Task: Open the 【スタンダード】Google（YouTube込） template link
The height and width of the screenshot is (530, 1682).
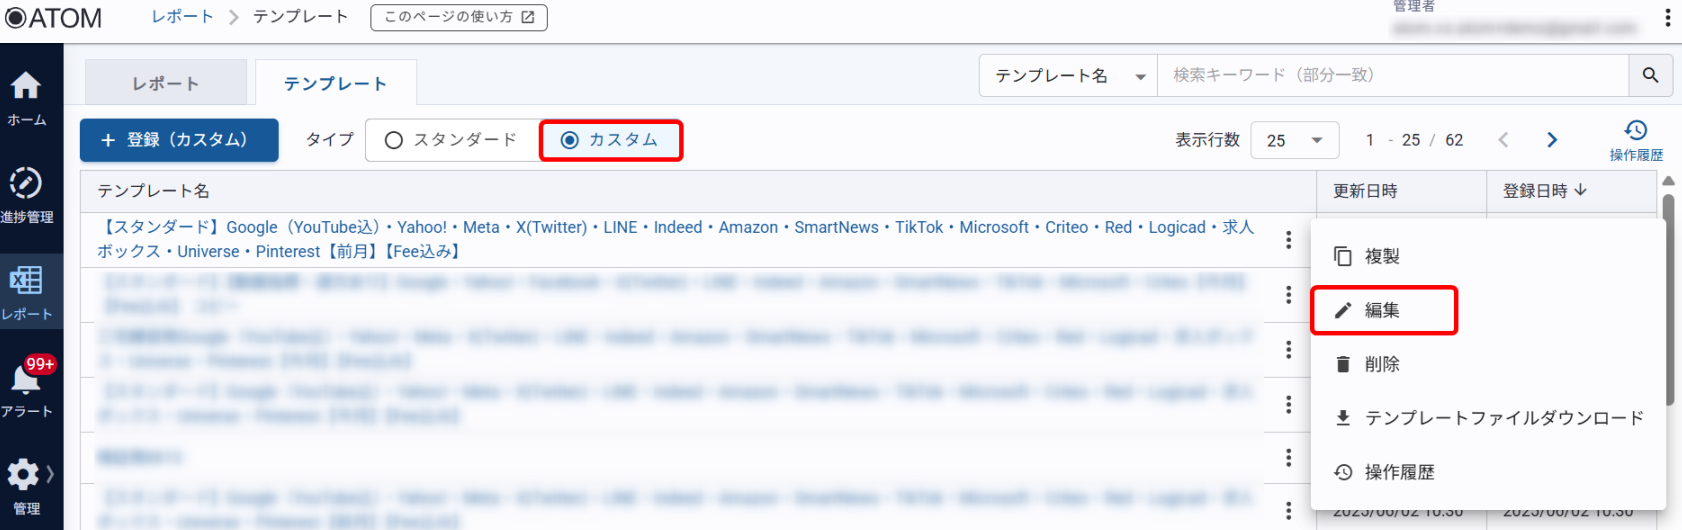Action: pyautogui.click(x=676, y=240)
